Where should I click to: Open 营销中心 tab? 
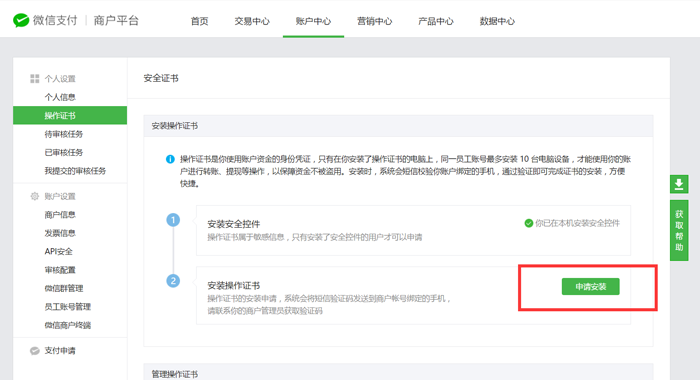click(x=375, y=21)
